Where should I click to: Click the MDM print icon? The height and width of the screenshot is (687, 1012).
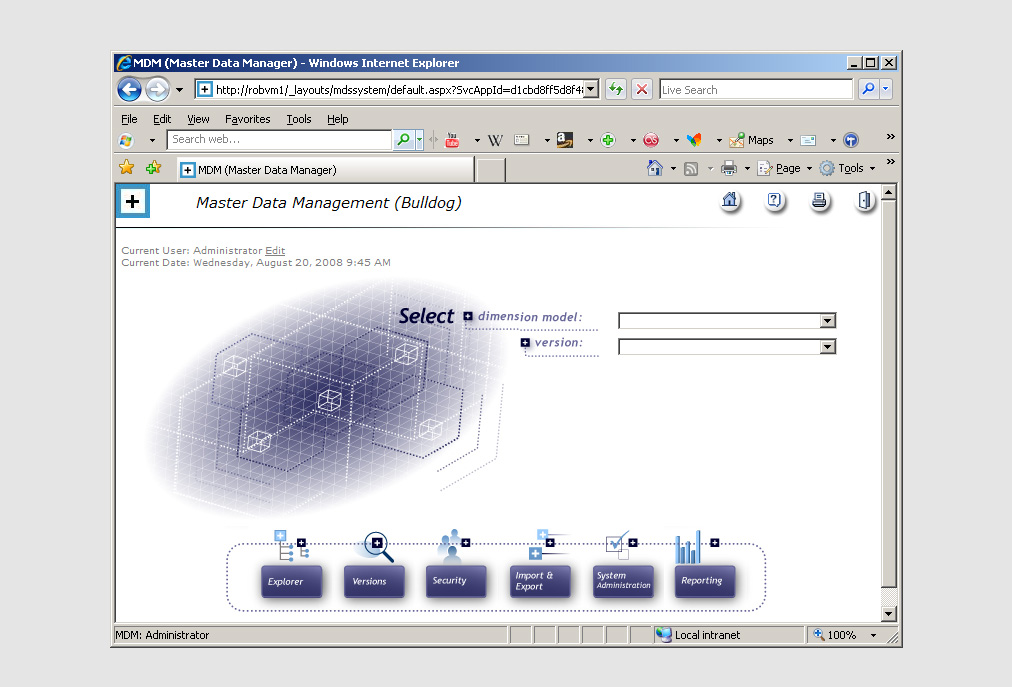click(x=819, y=201)
